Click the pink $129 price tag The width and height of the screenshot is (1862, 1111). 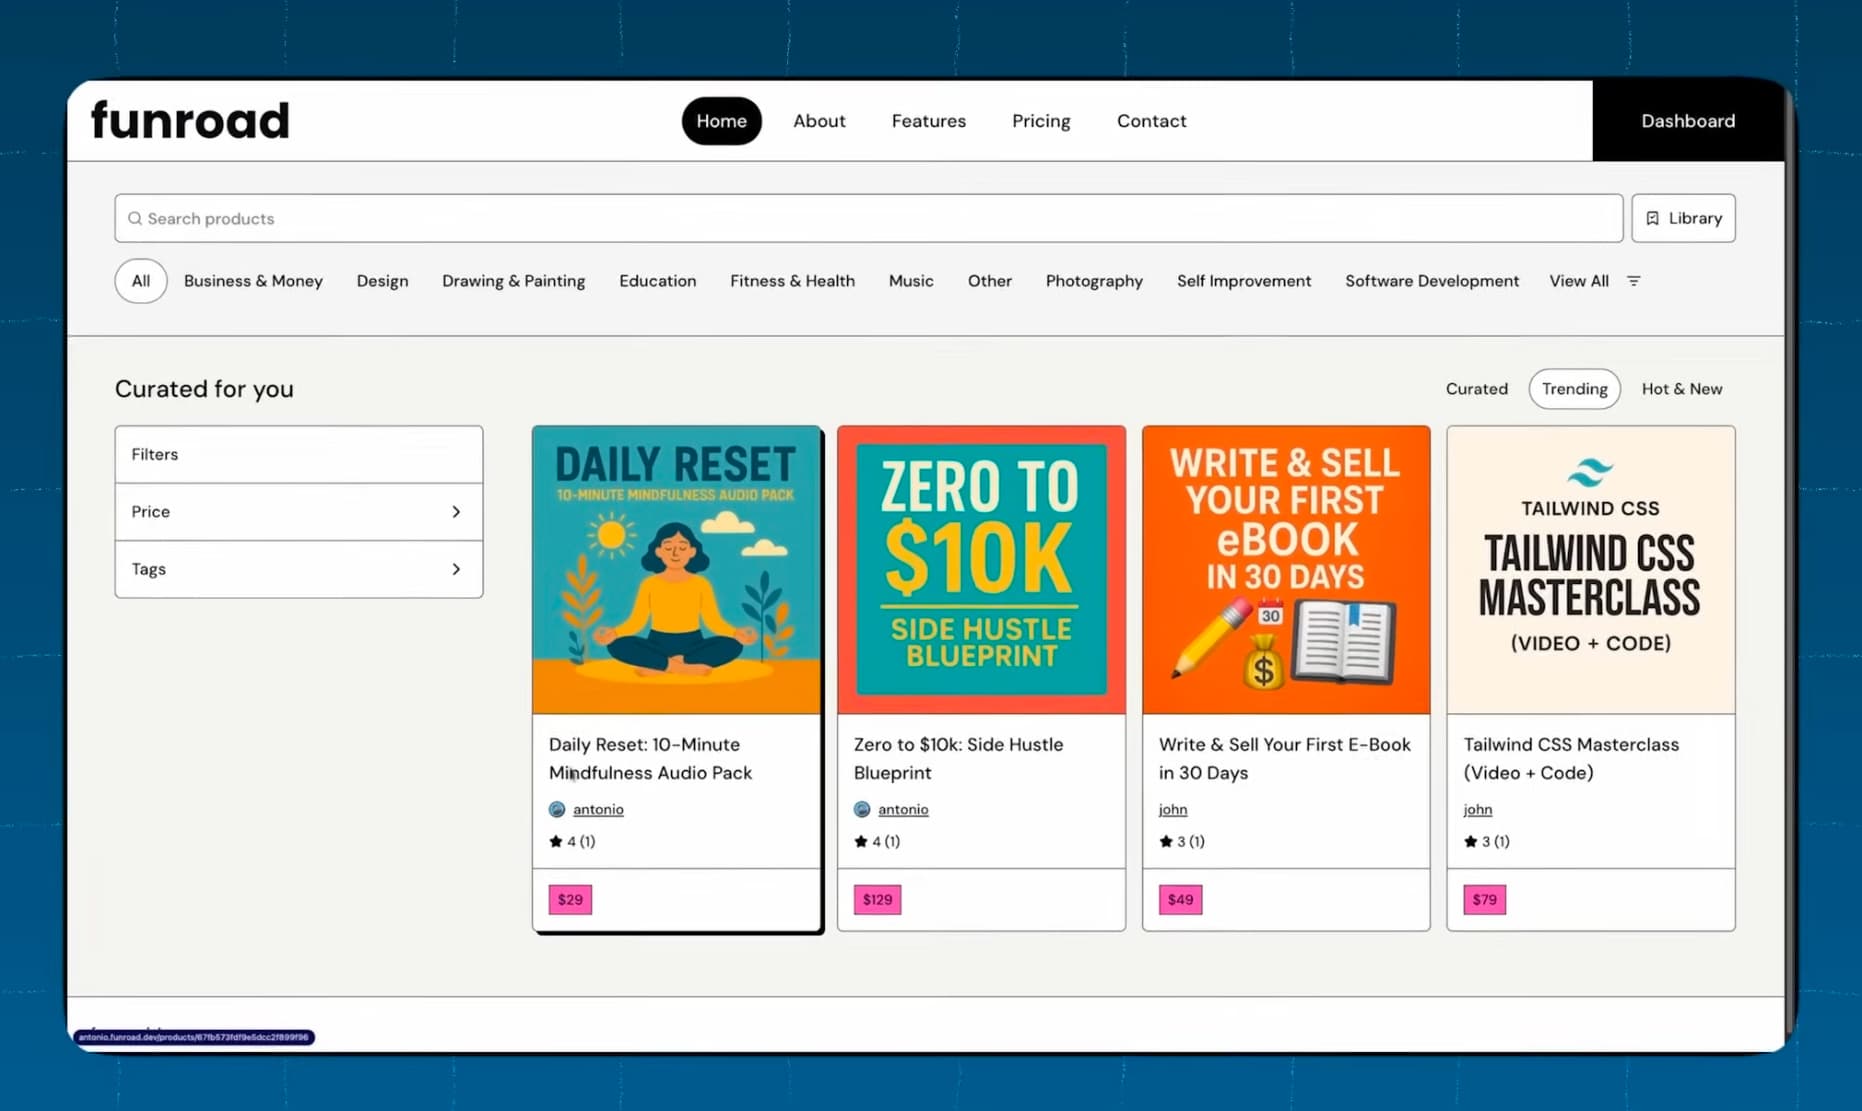coord(877,899)
